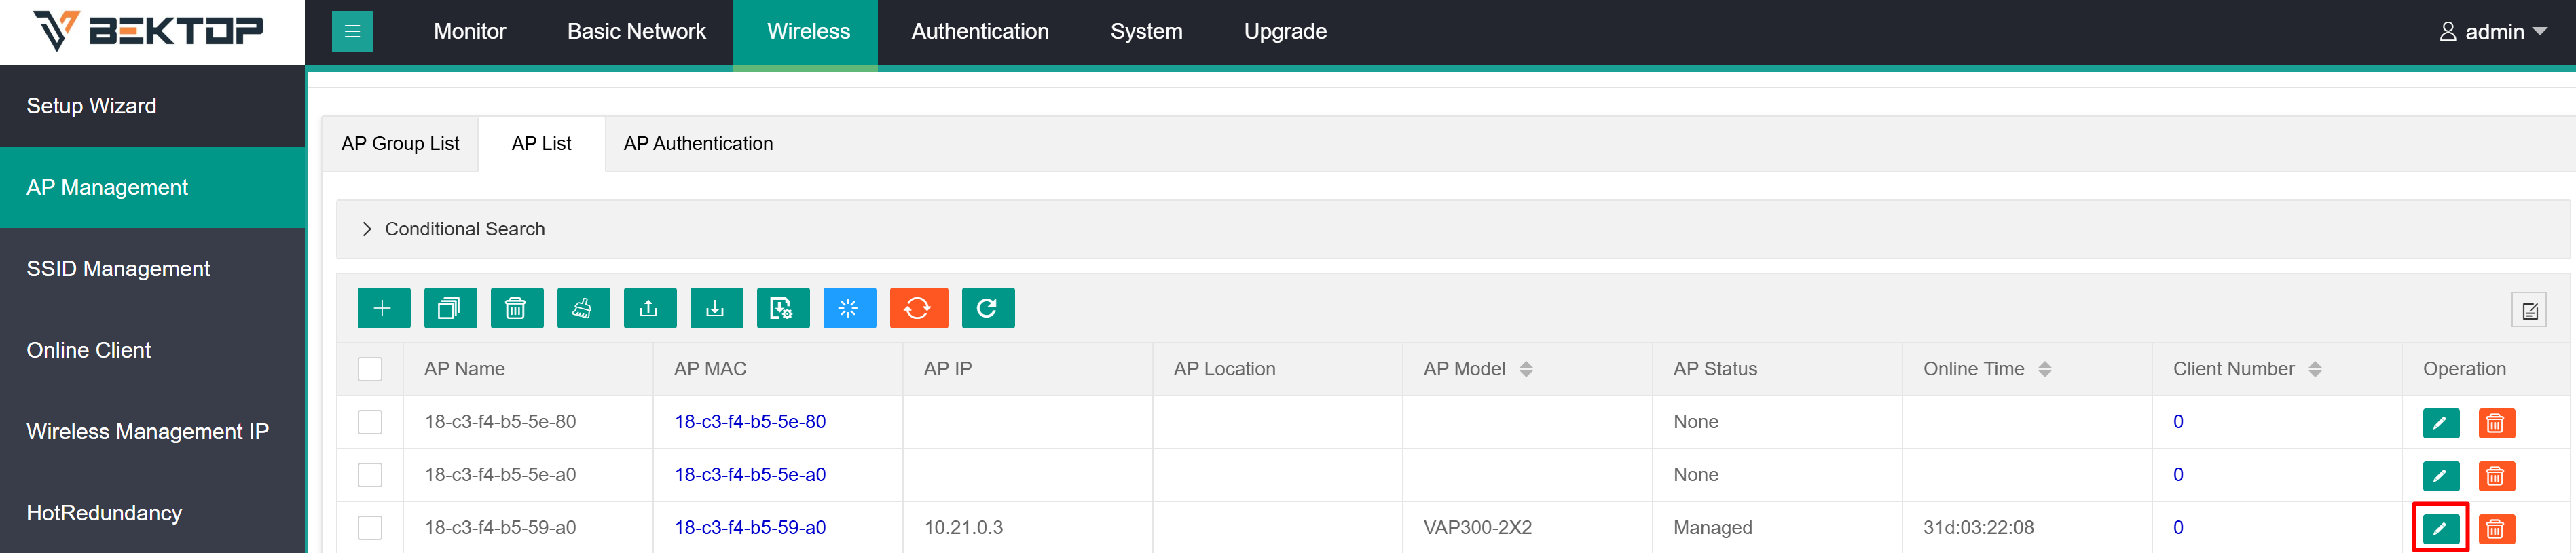Viewport: 2576px width, 553px height.
Task: Click the download arrow toolbar icon
Action: pos(716,308)
